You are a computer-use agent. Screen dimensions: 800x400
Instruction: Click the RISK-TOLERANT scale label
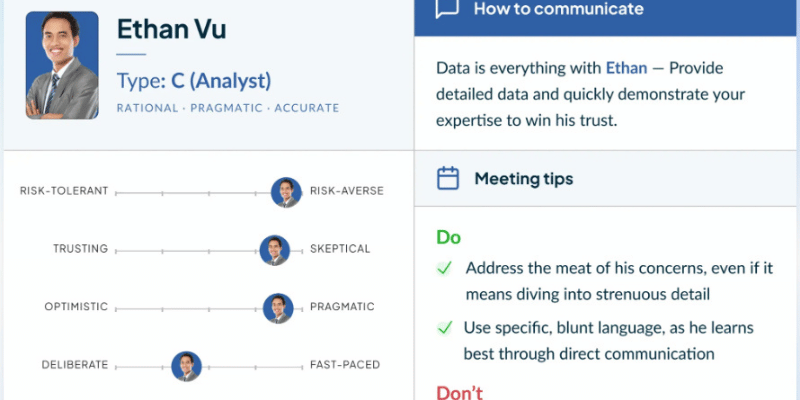tap(64, 191)
